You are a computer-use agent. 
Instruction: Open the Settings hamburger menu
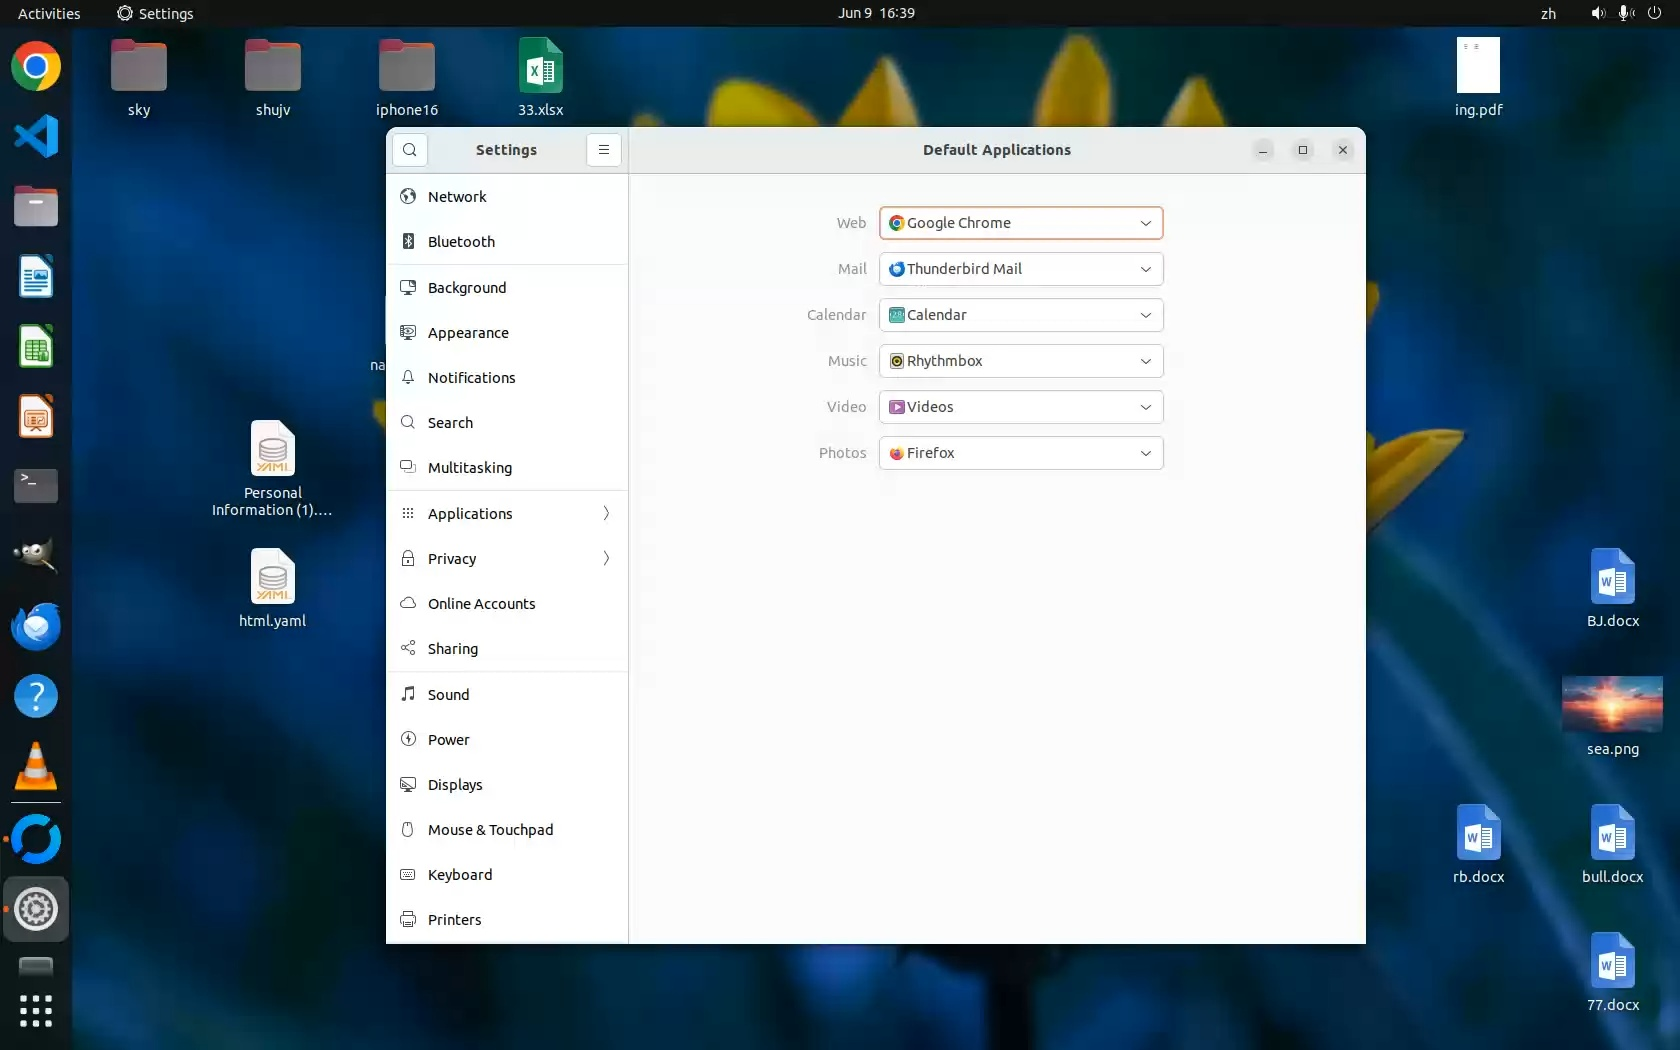[603, 150]
